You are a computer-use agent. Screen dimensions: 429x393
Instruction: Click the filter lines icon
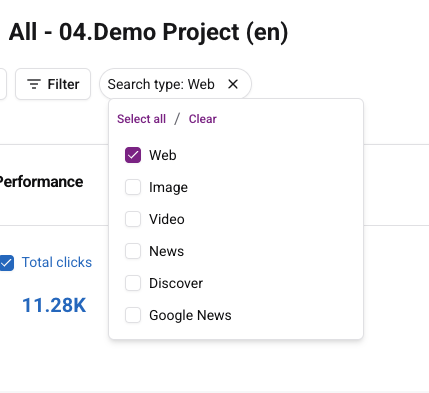(x=34, y=84)
